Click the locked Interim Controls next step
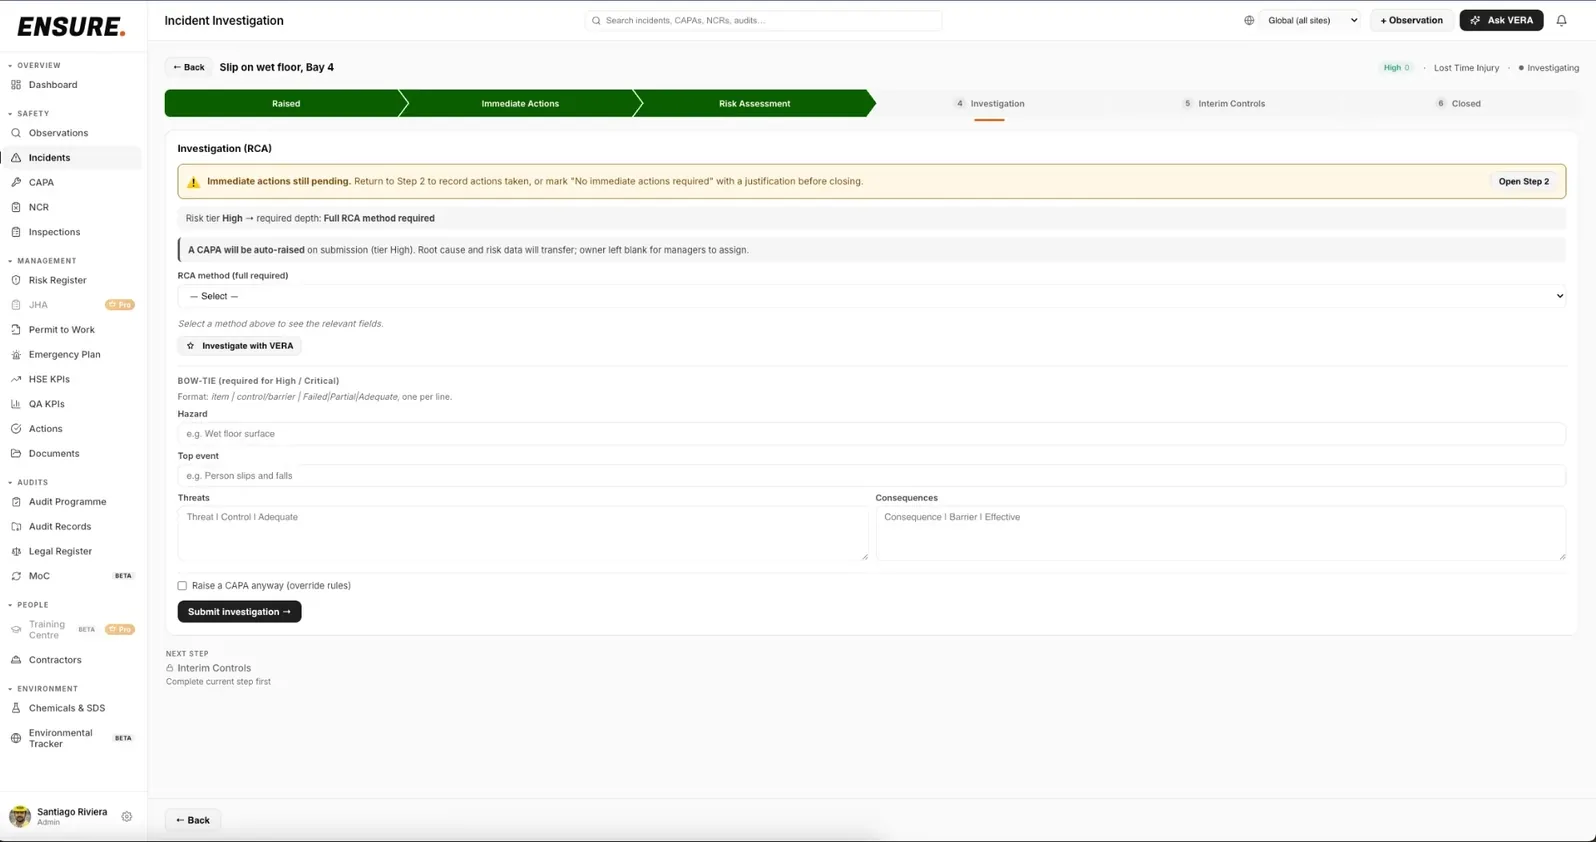The image size is (1596, 842). (208, 668)
